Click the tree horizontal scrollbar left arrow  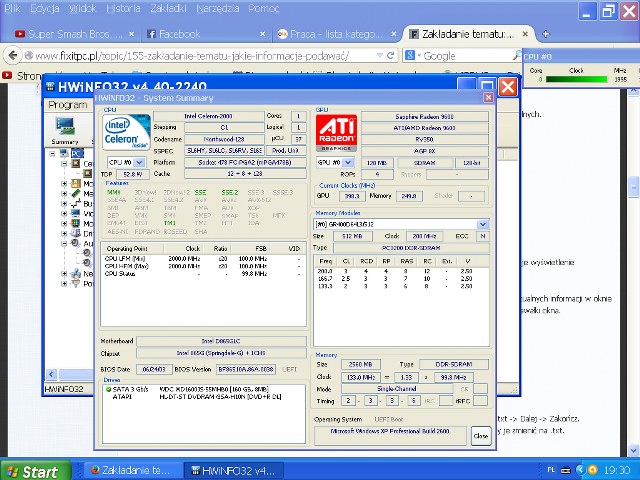pyautogui.click(x=51, y=374)
